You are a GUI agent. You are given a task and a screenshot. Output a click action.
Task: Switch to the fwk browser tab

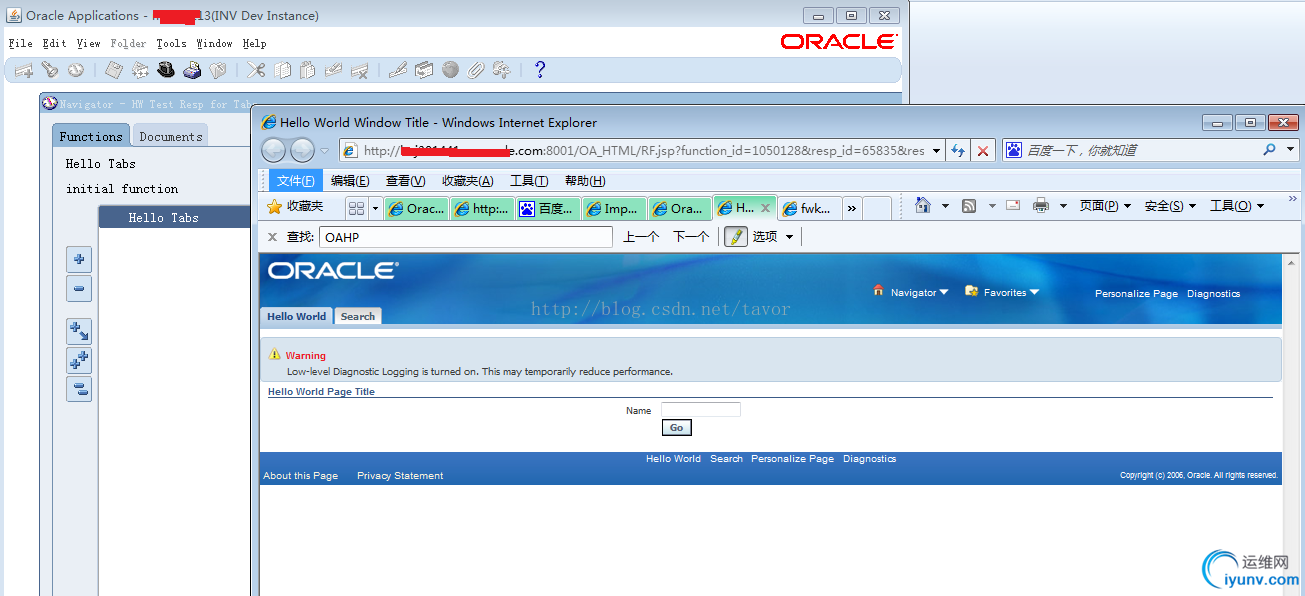point(808,208)
